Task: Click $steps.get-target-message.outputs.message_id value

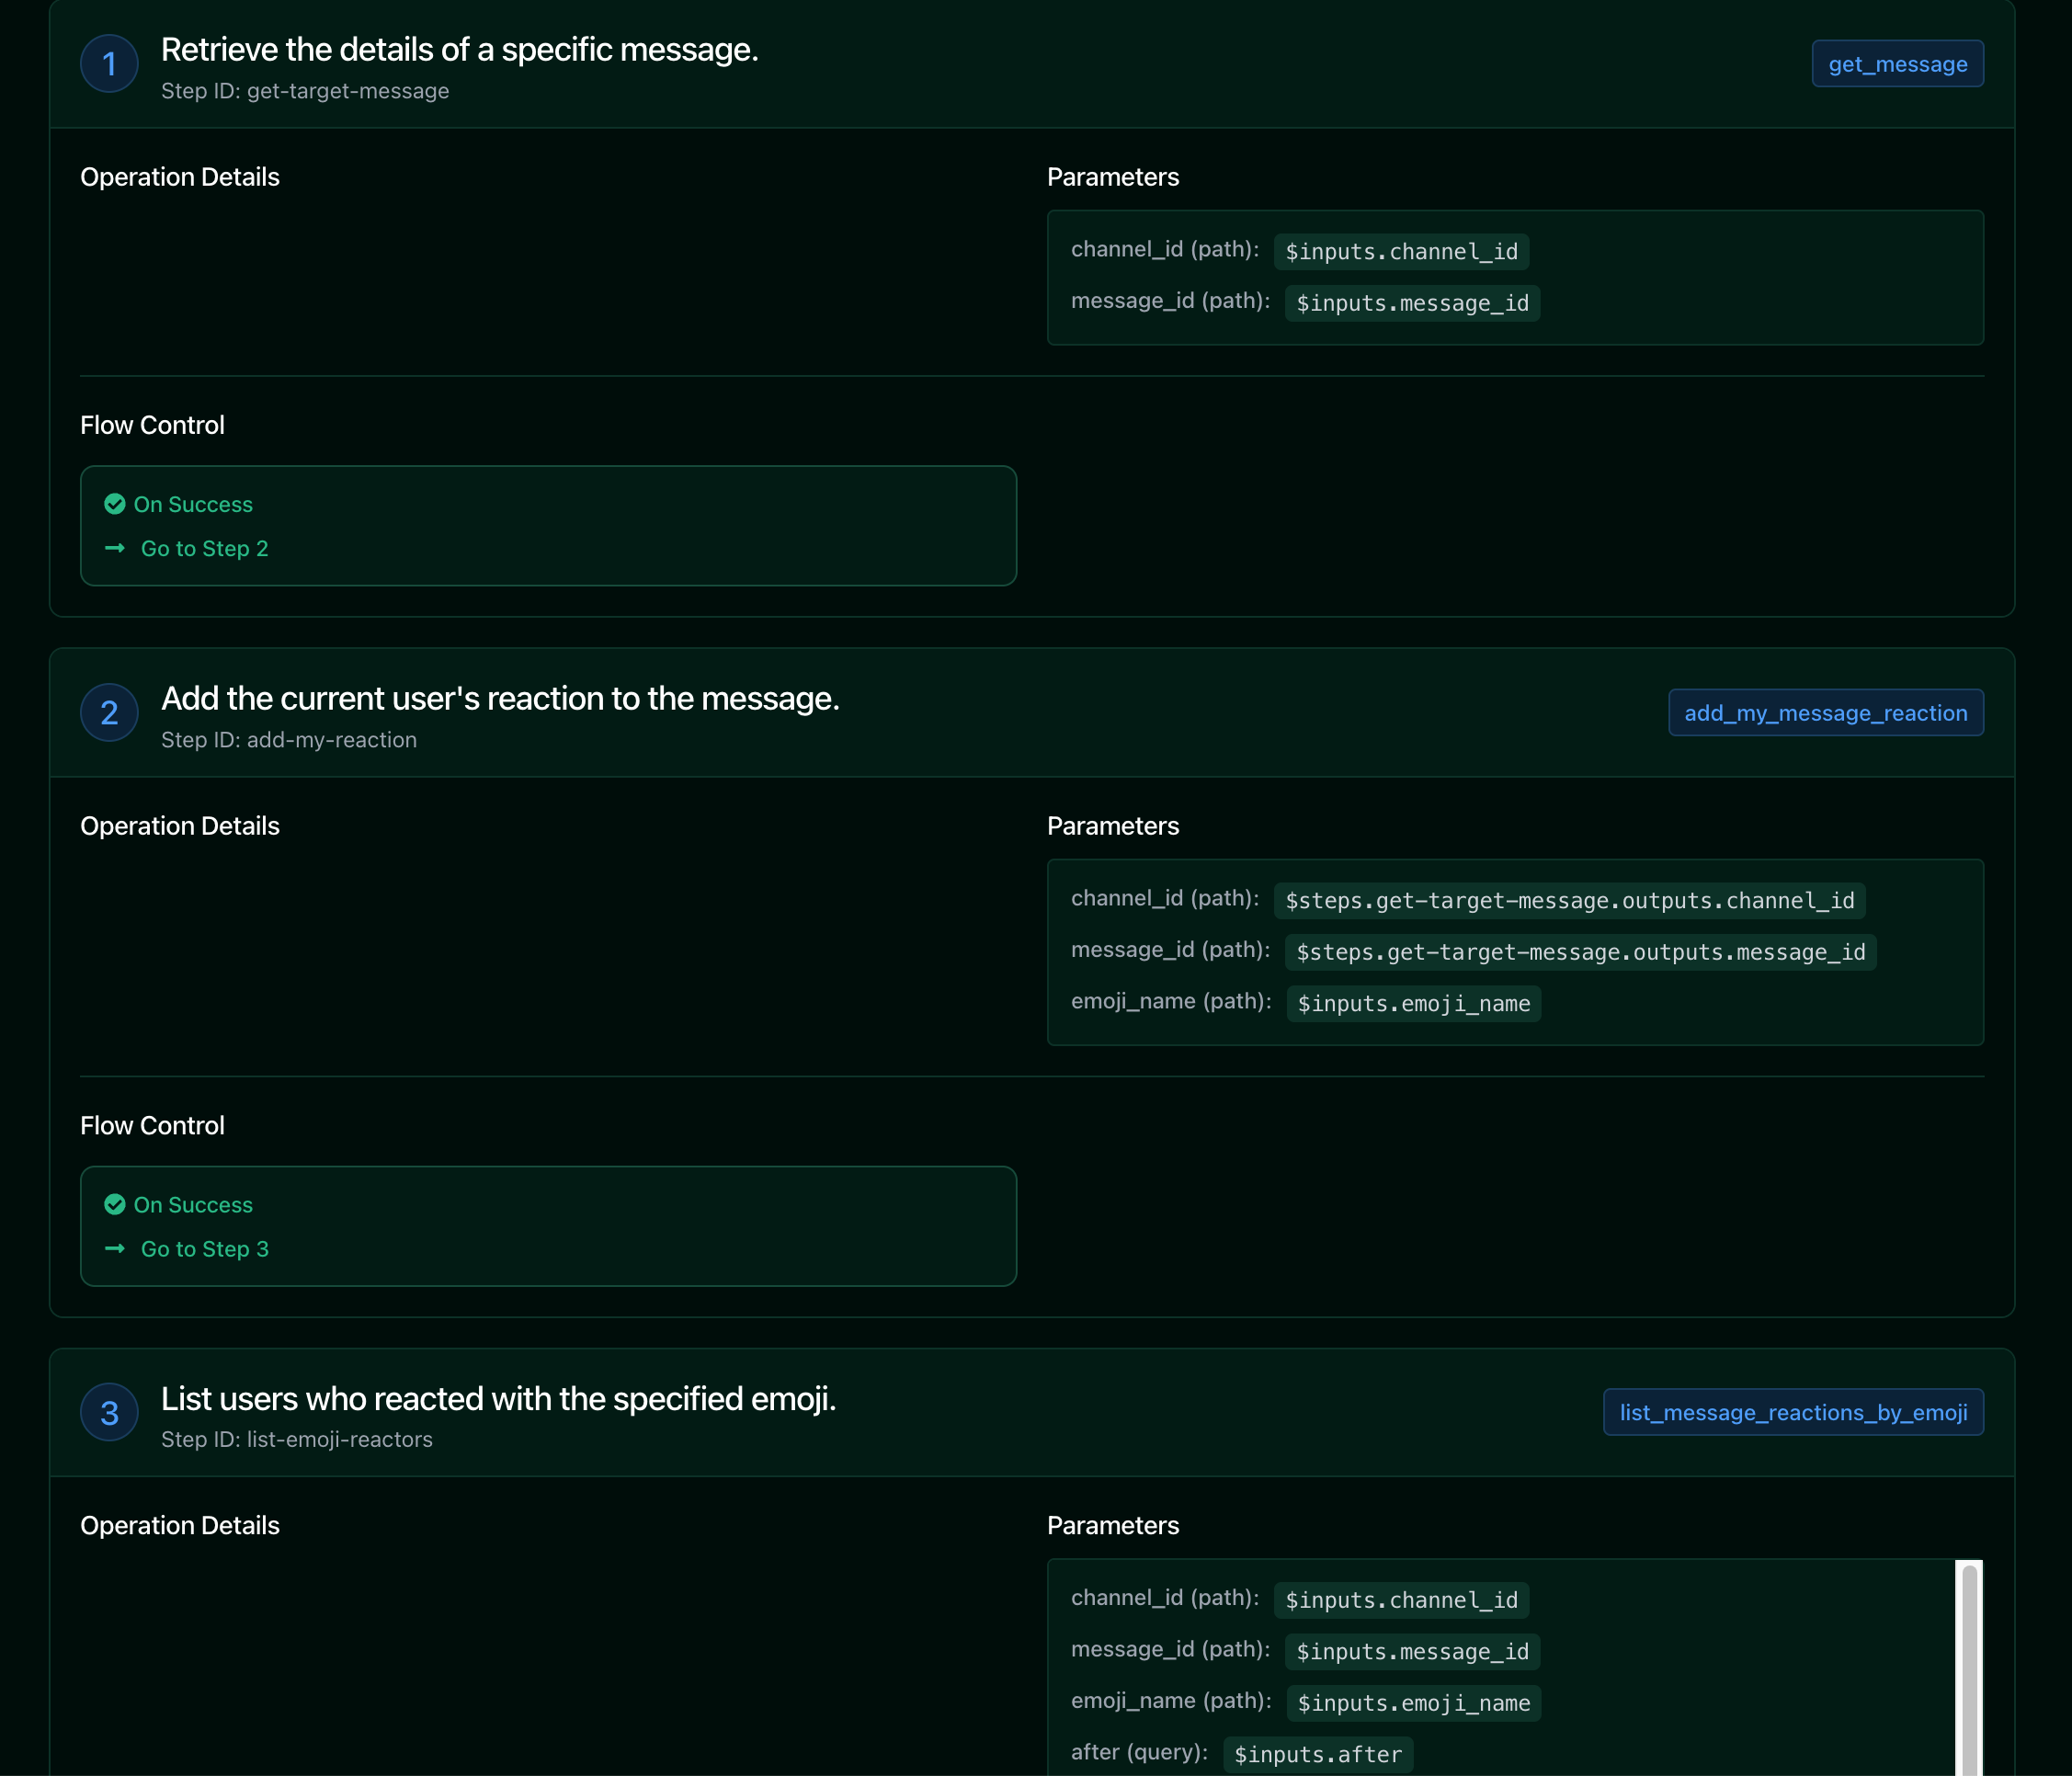Action: coord(1580,952)
